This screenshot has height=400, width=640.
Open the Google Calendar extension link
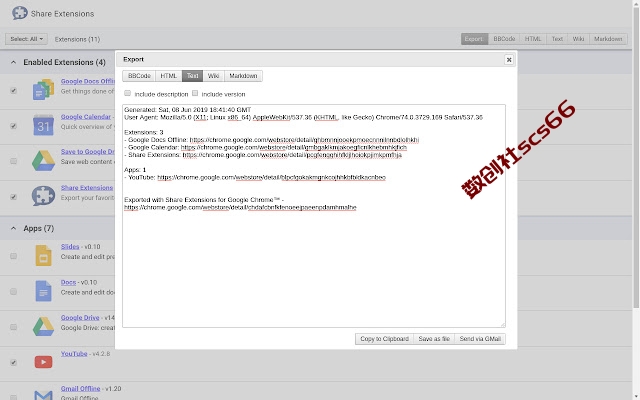tap(86, 117)
